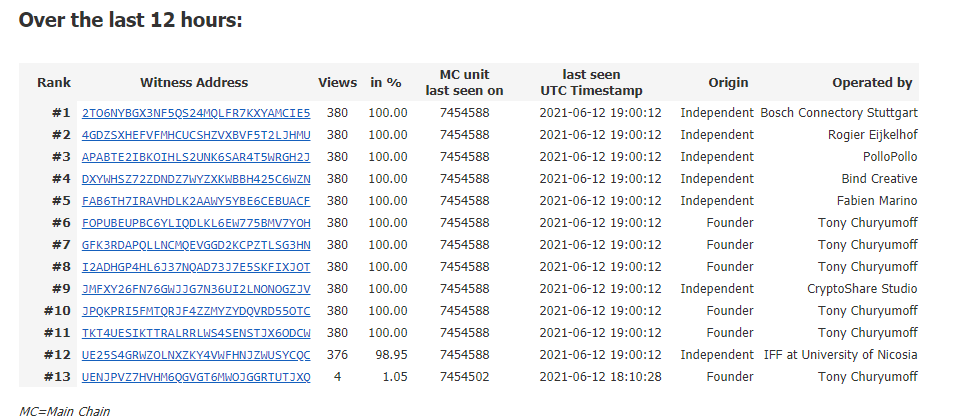Open rank #6 address FOPUBEUPBC6YLIQDLKL6EW775BMV7YOH
Viewport: 965px width, 418px height.
196,223
